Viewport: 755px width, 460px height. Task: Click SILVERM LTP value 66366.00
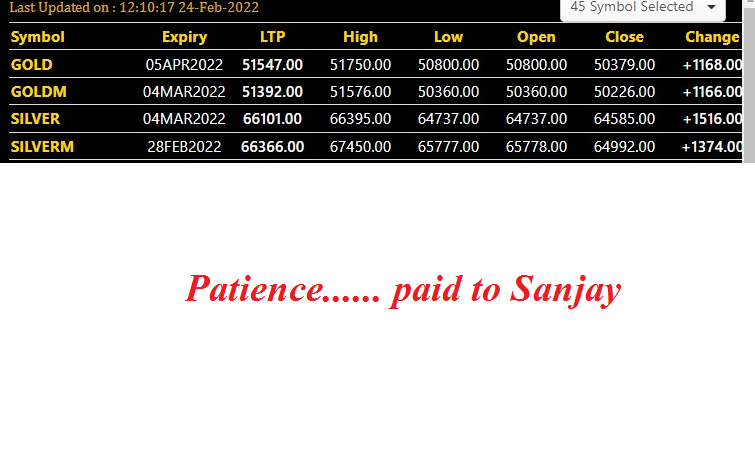[273, 146]
